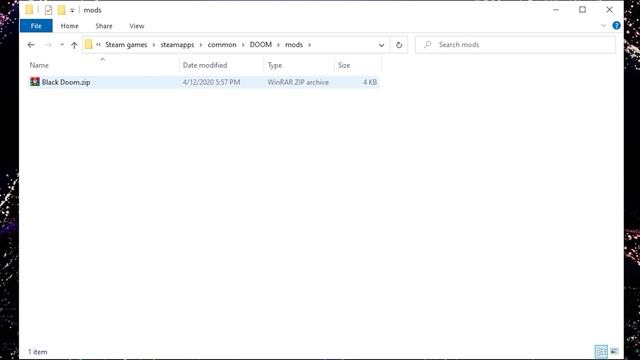Expand chevron after DOOM breadcrumb
Screen dimensions: 640x360
tap(278, 45)
